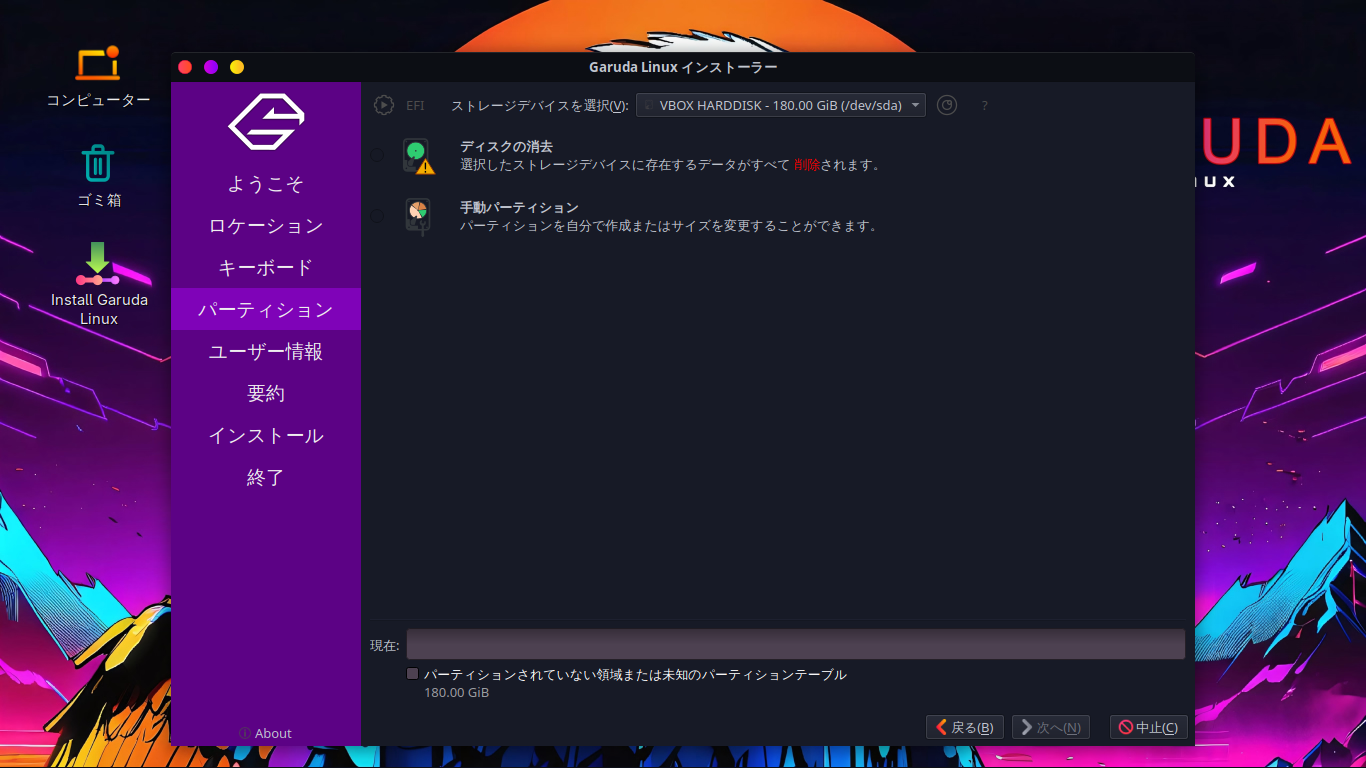Go to the 終了 step in sidebar
The image size is (1366, 768).
point(266,478)
